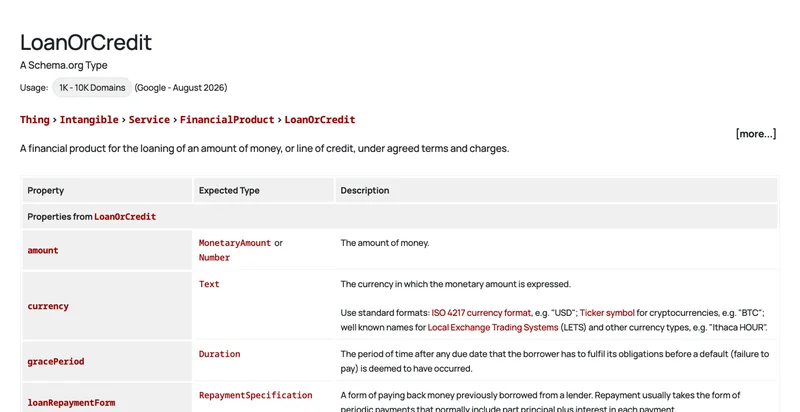The height and width of the screenshot is (412, 800).
Task: Open LoanOrCredit in the breadcrumb trail
Action: click(319, 120)
